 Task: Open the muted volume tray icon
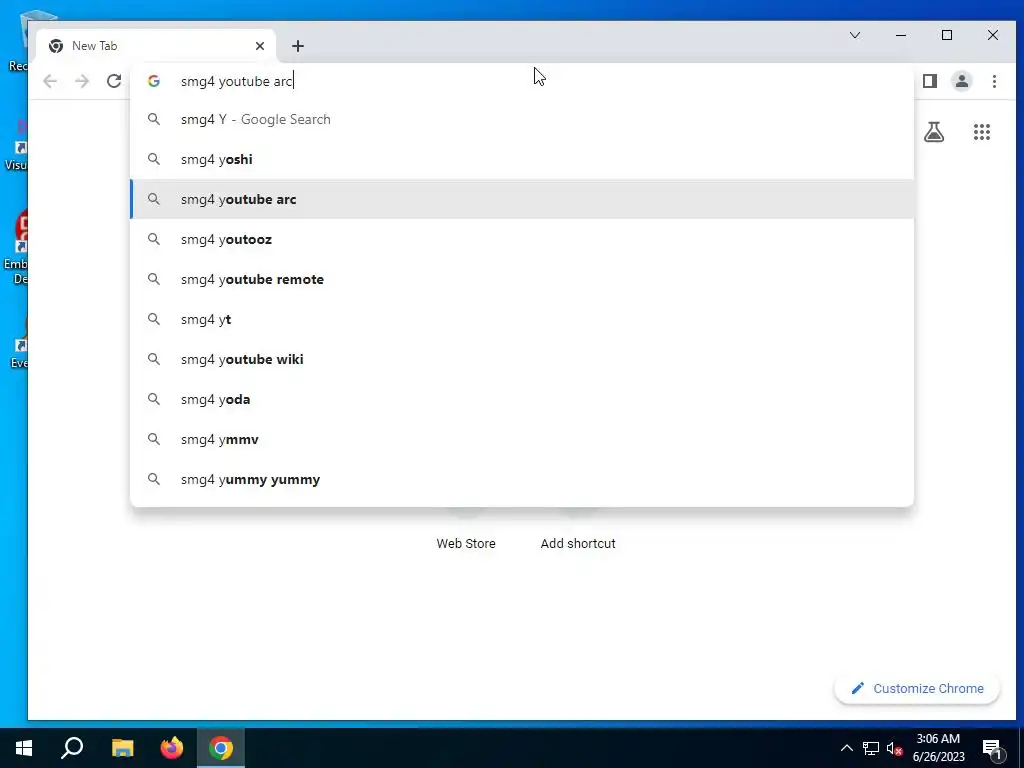pyautogui.click(x=894, y=748)
